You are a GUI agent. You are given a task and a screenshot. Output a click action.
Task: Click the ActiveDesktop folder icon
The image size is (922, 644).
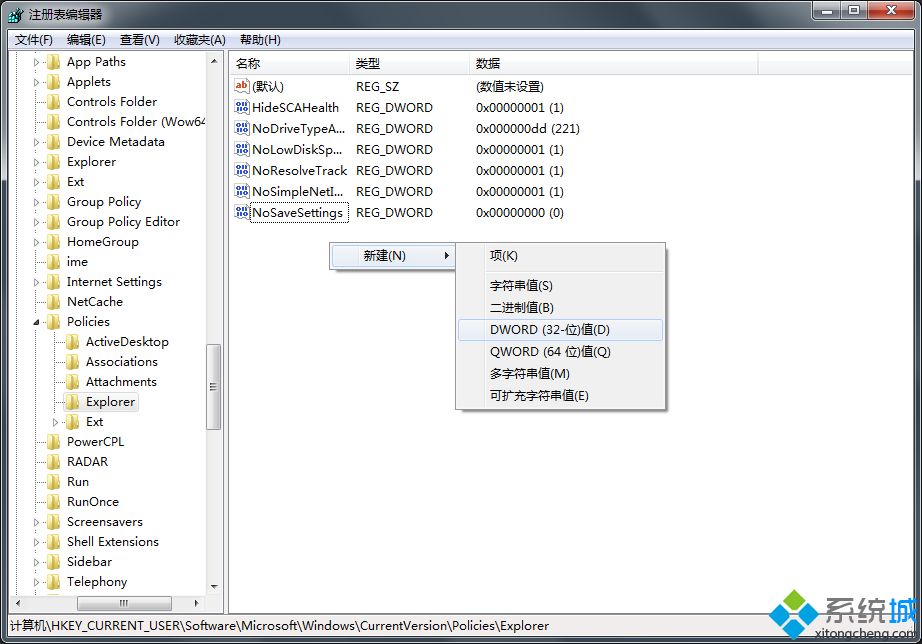[x=72, y=342]
